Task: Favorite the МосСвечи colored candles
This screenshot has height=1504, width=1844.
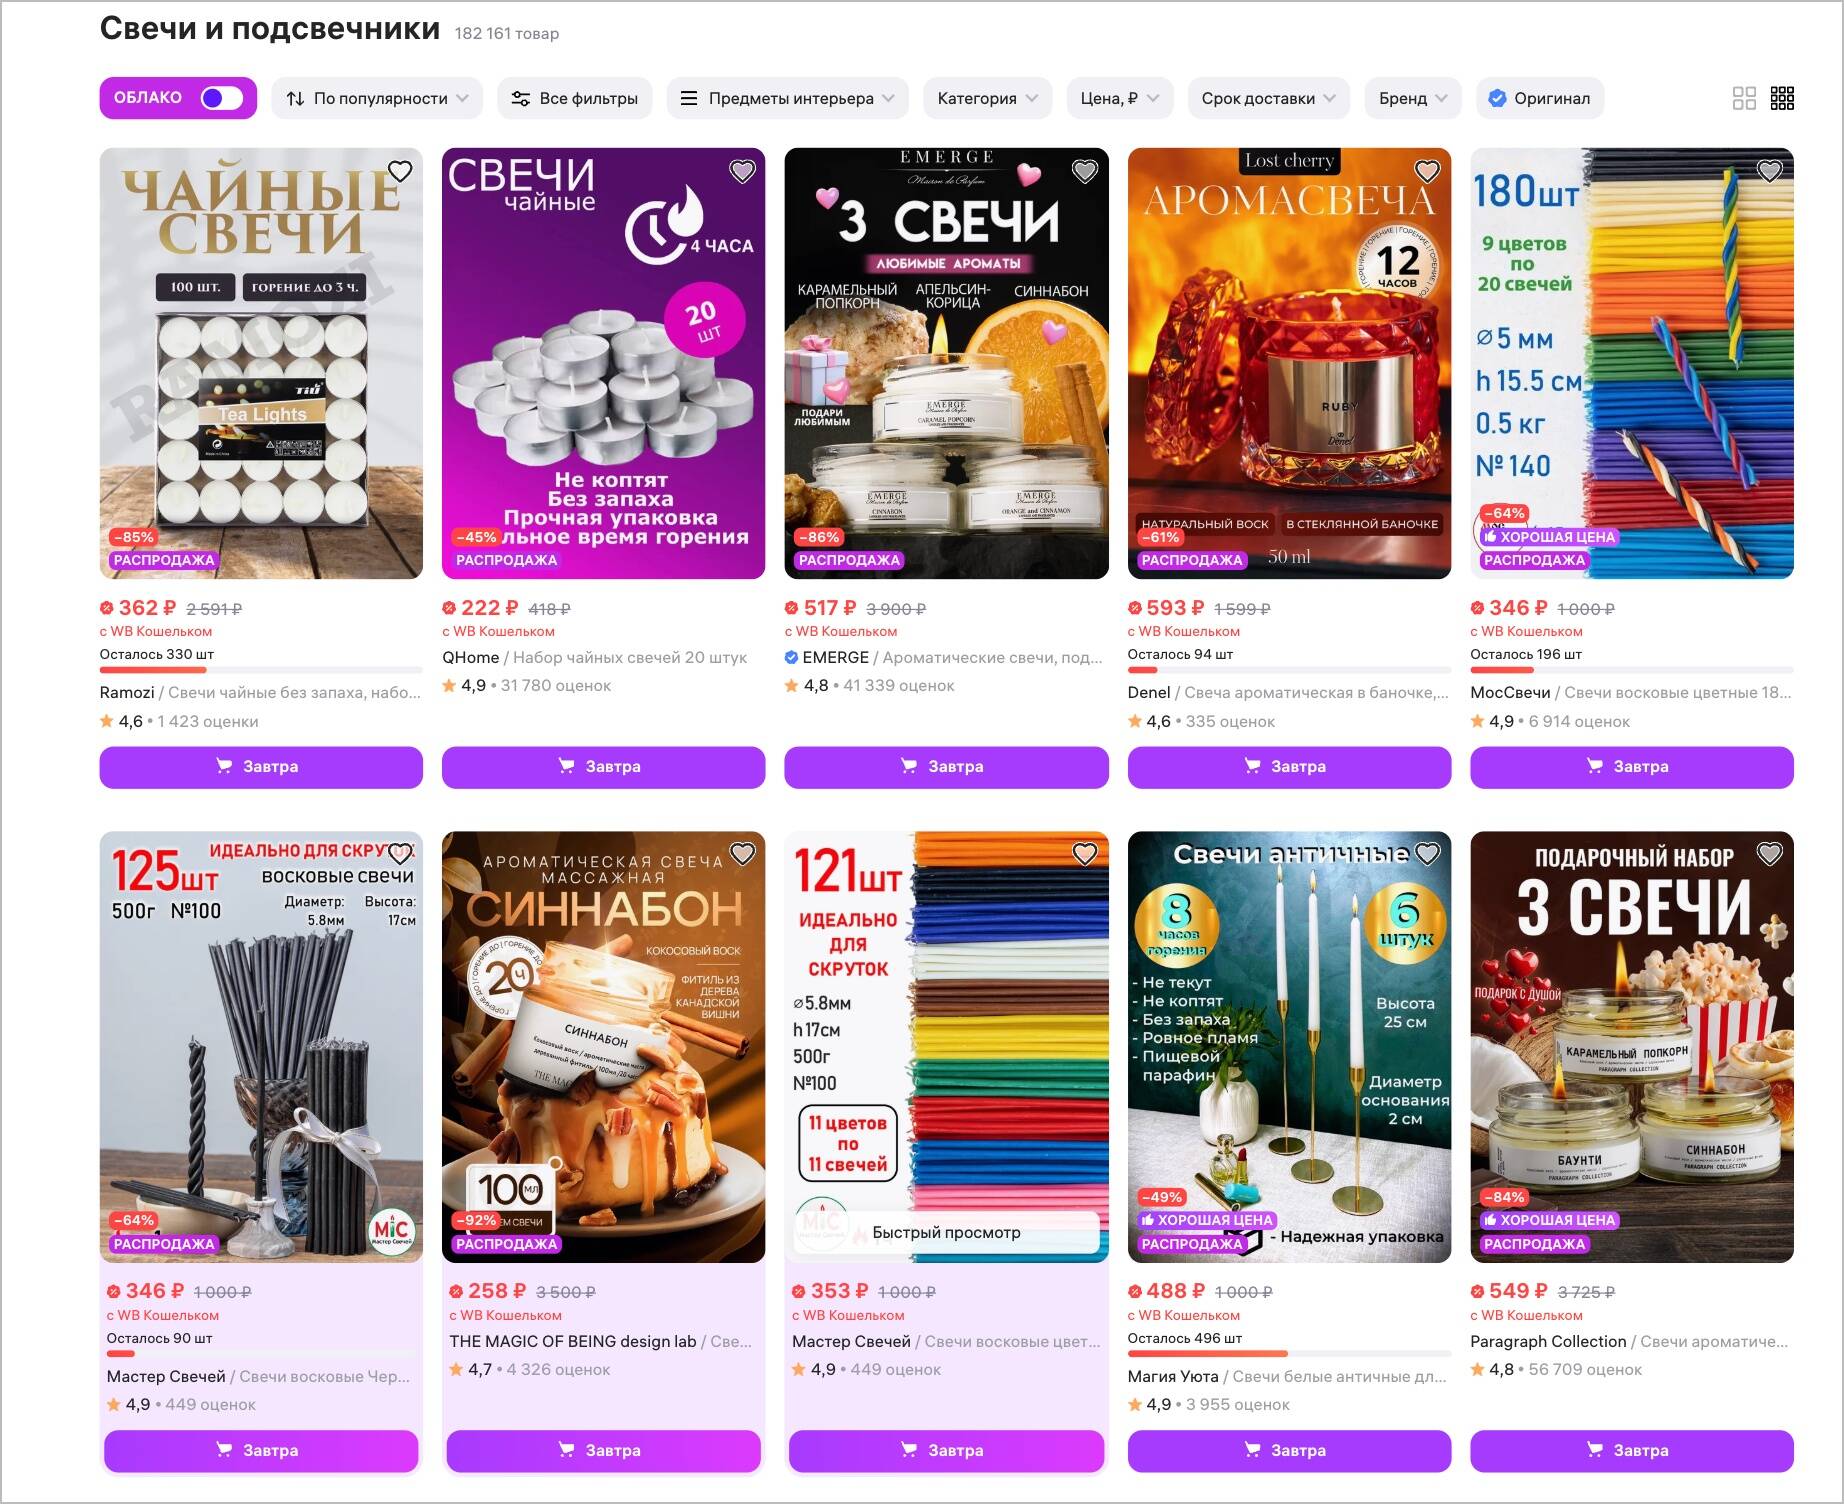Action: coord(1770,172)
